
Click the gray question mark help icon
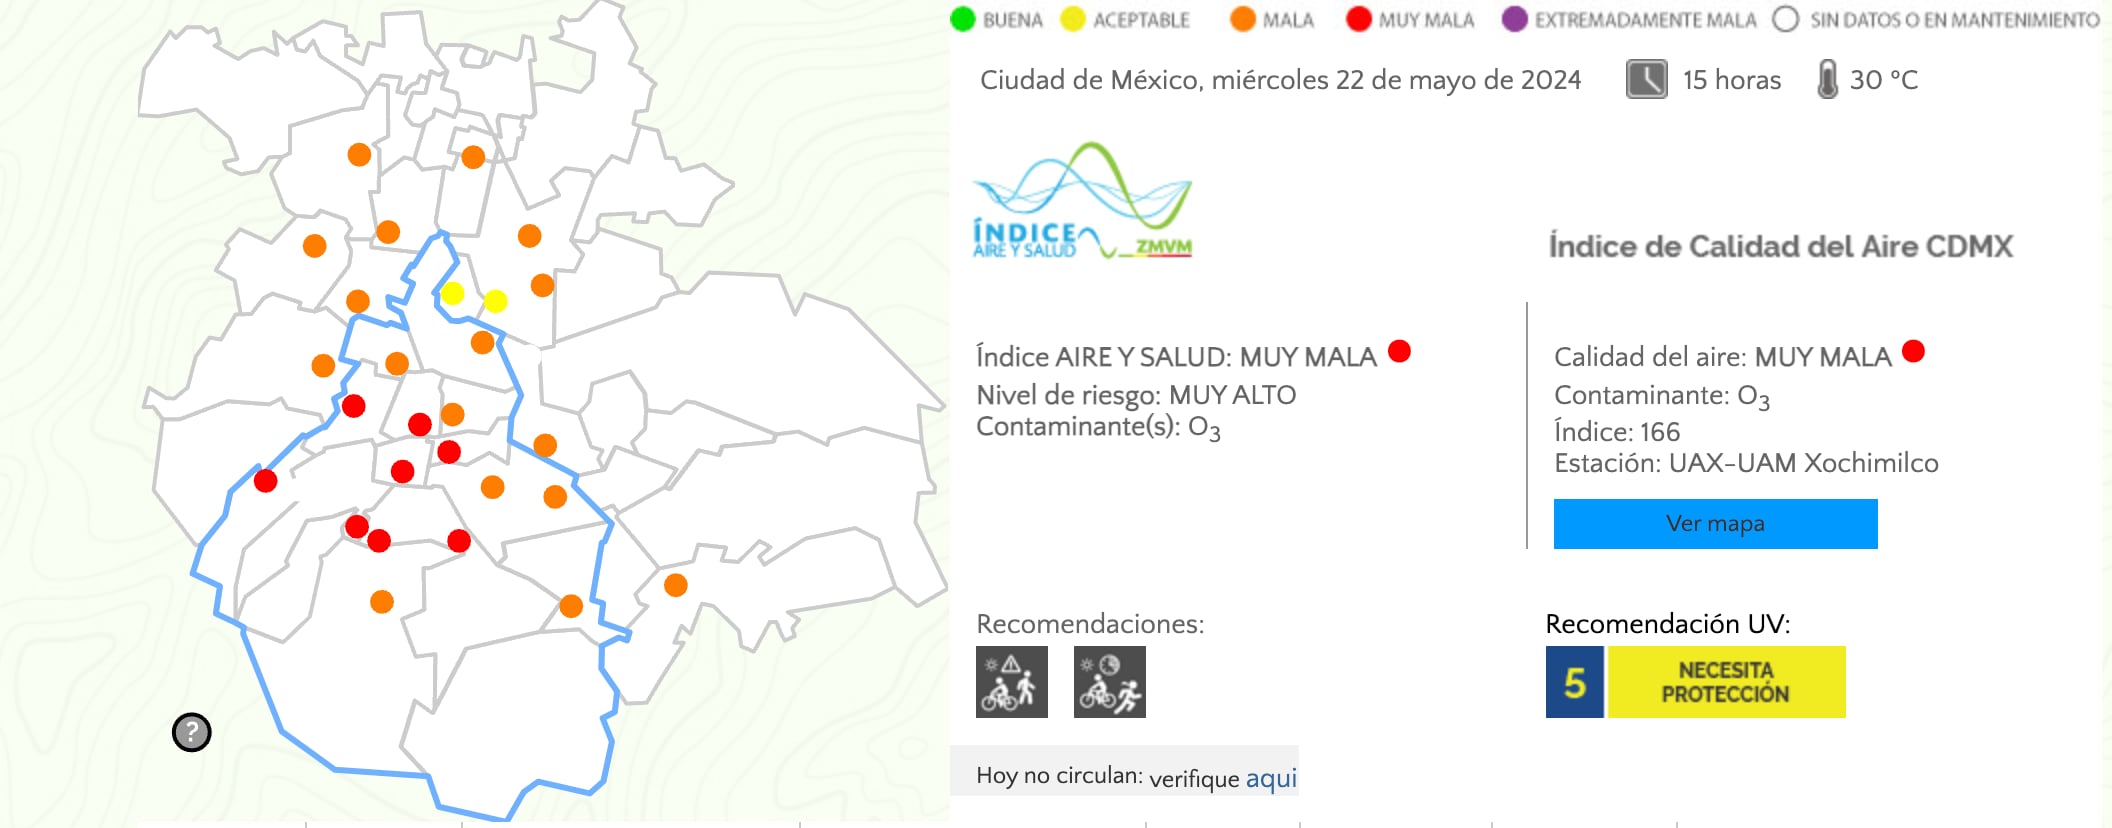[191, 732]
